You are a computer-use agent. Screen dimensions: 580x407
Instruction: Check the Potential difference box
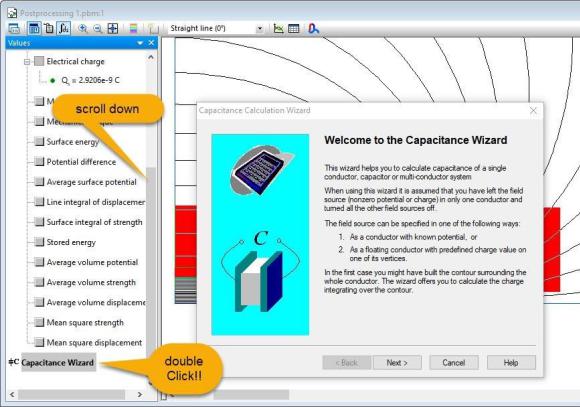tap(39, 162)
